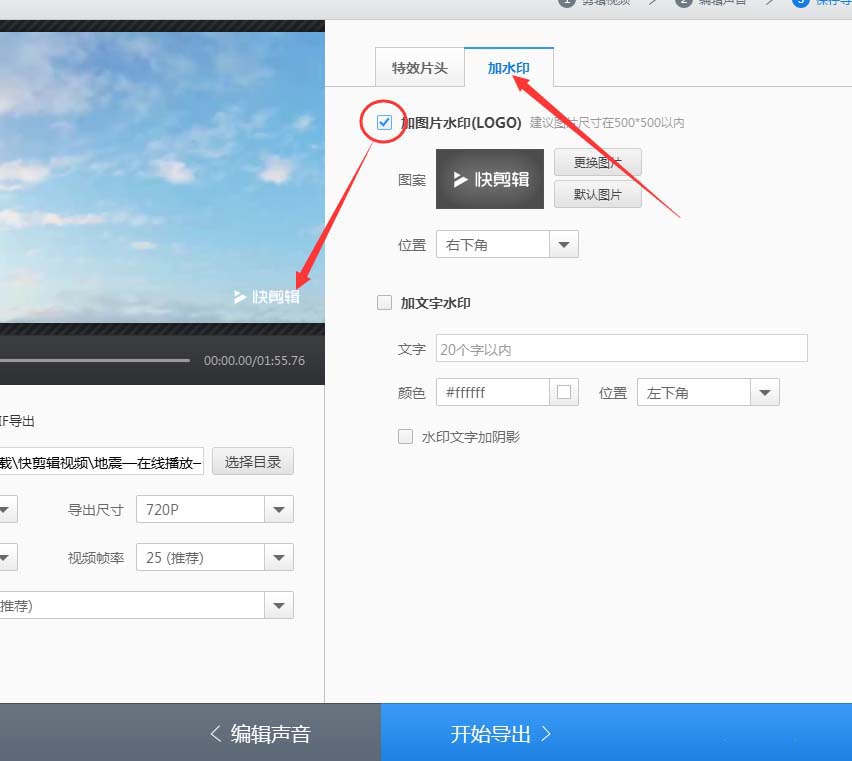Click the white color swatch beside #ffffff
This screenshot has width=852, height=761.
(x=565, y=392)
